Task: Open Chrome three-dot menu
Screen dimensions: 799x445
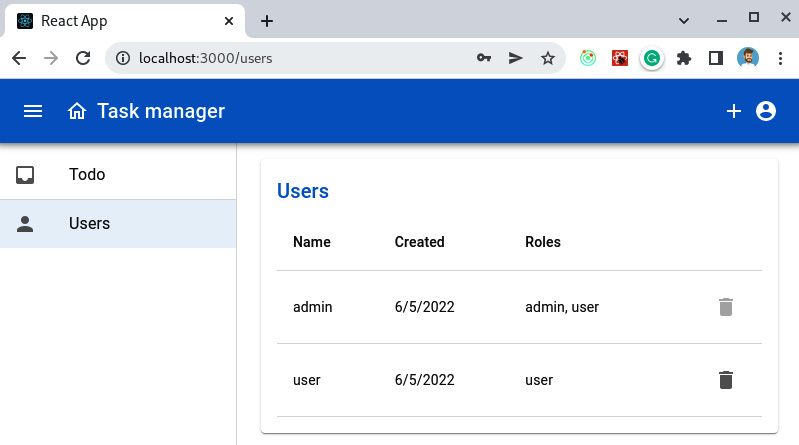Action: [779, 58]
